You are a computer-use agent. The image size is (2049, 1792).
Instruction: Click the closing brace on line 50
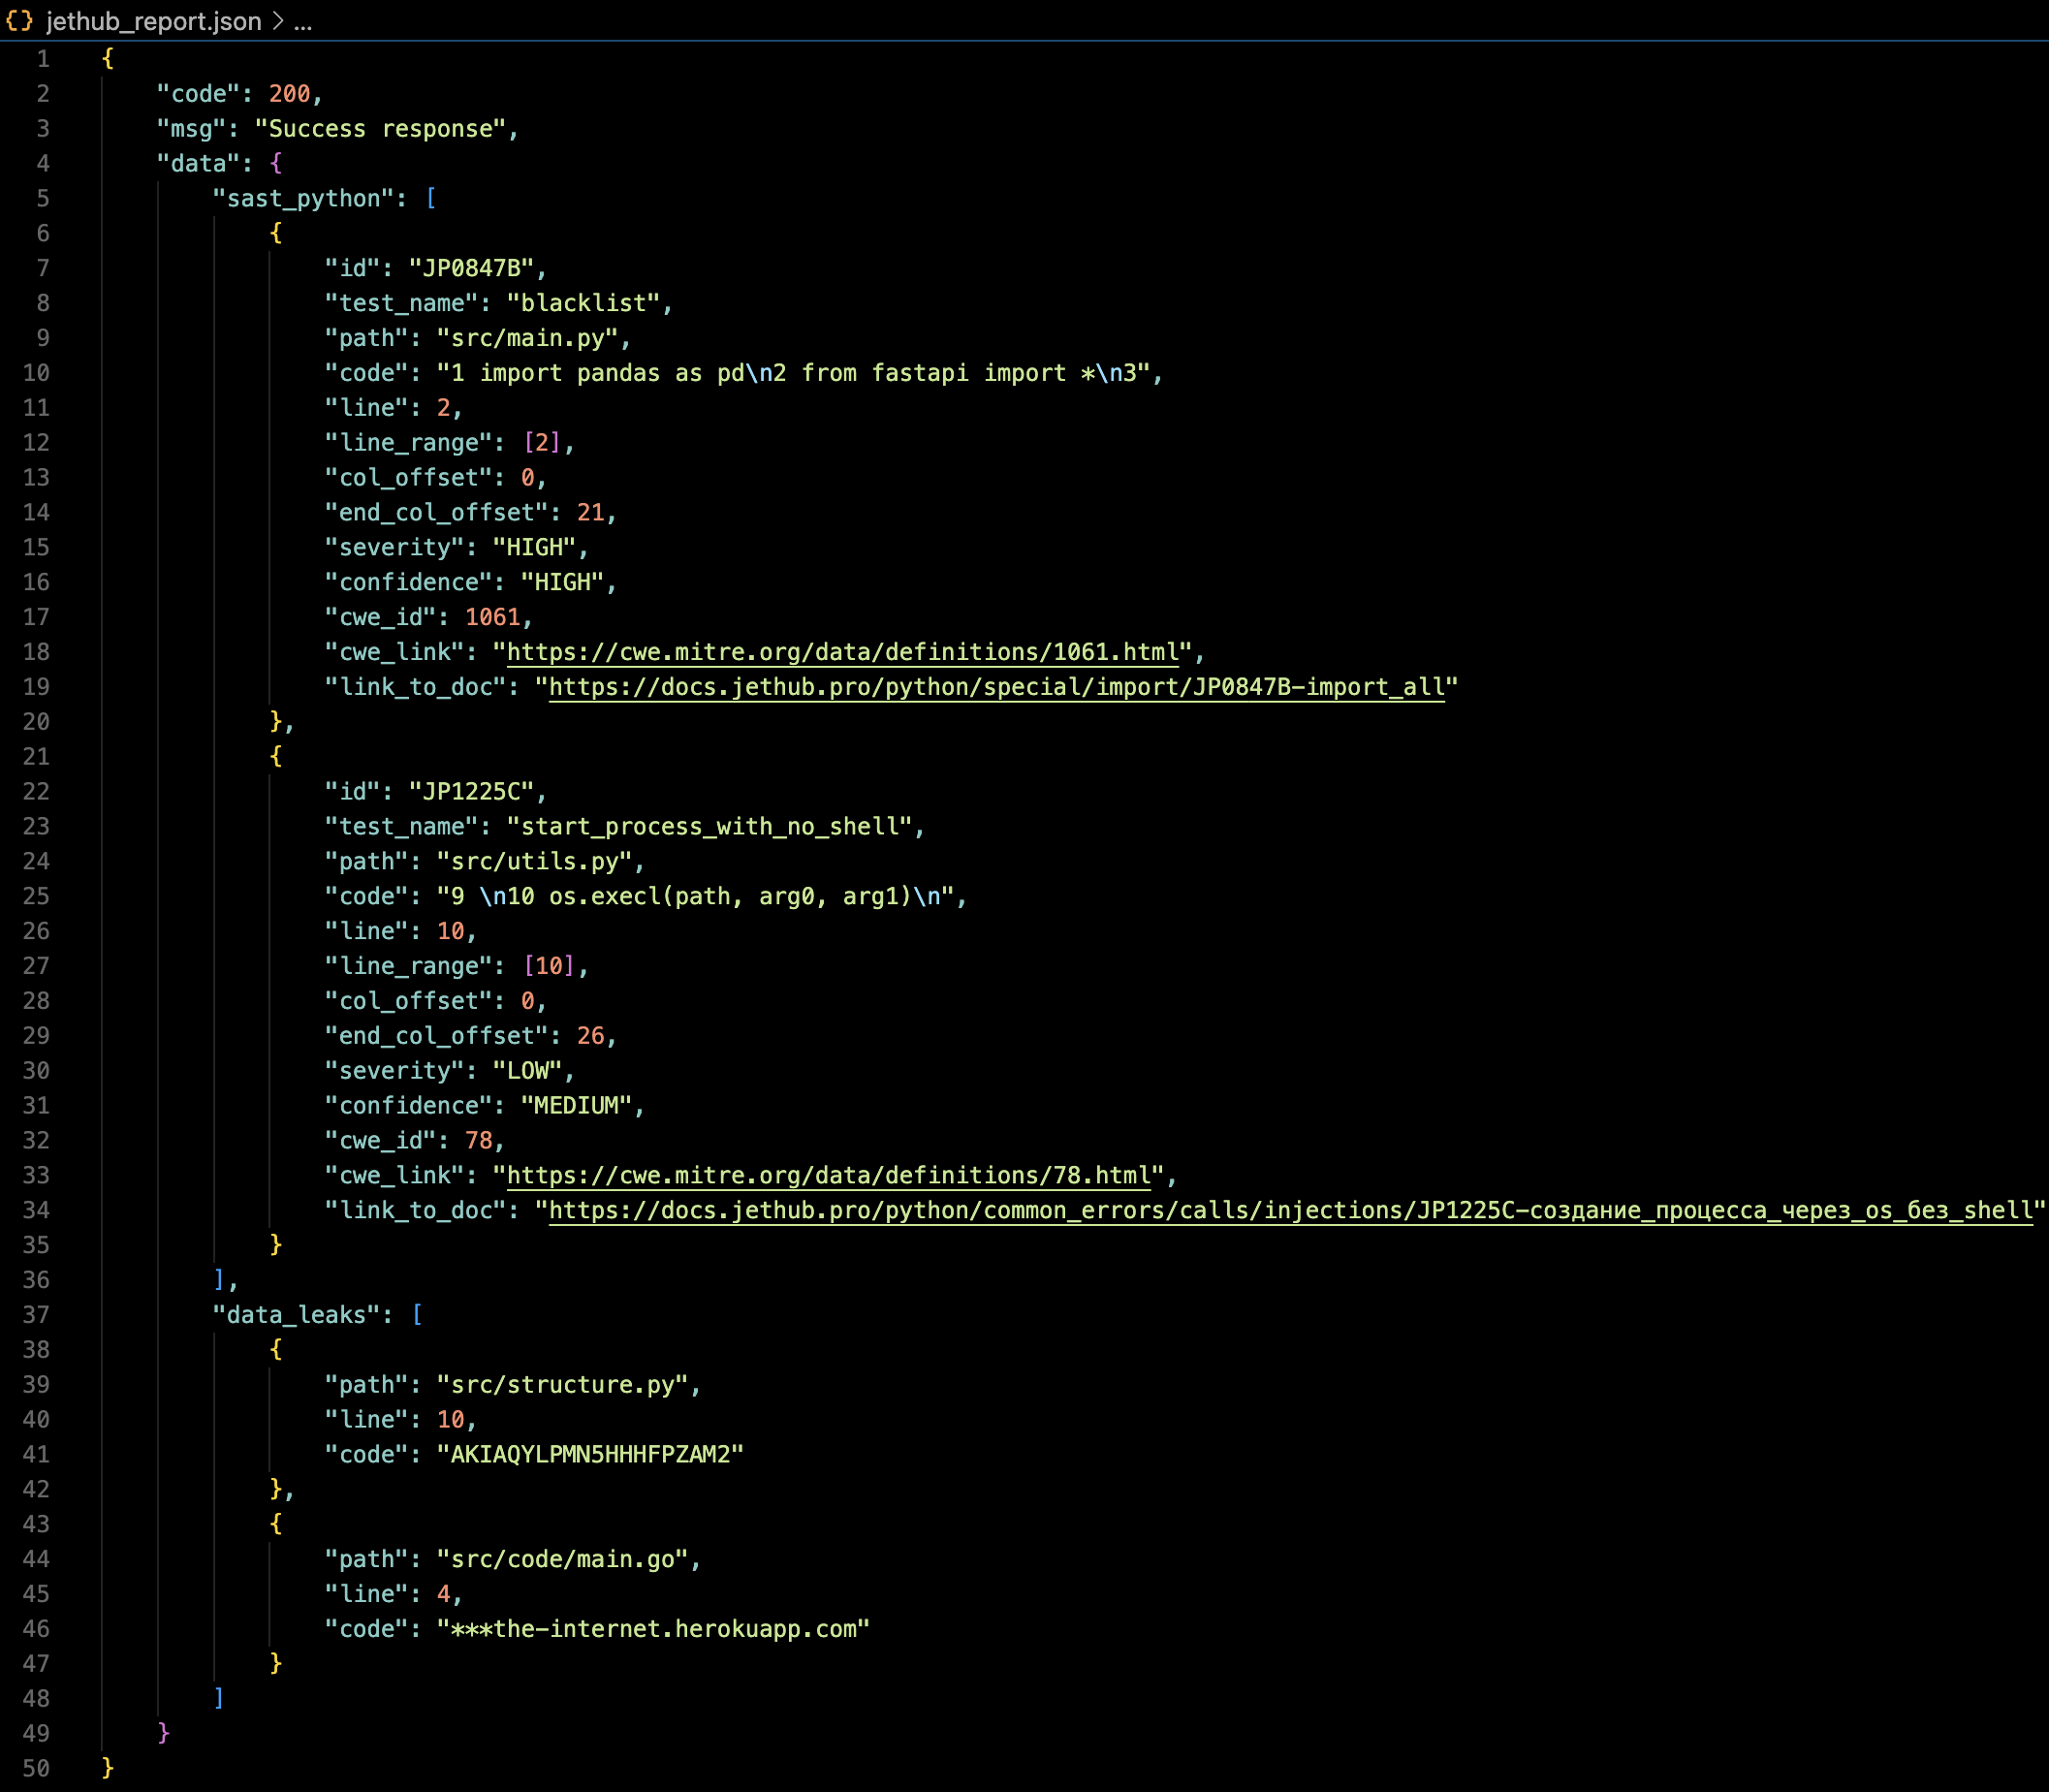point(108,1768)
